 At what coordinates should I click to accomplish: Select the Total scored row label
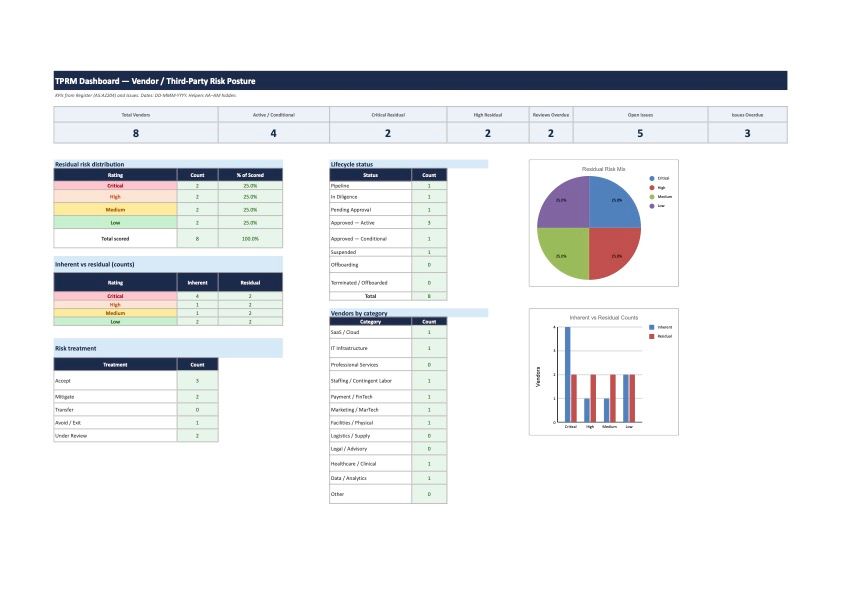pyautogui.click(x=115, y=238)
